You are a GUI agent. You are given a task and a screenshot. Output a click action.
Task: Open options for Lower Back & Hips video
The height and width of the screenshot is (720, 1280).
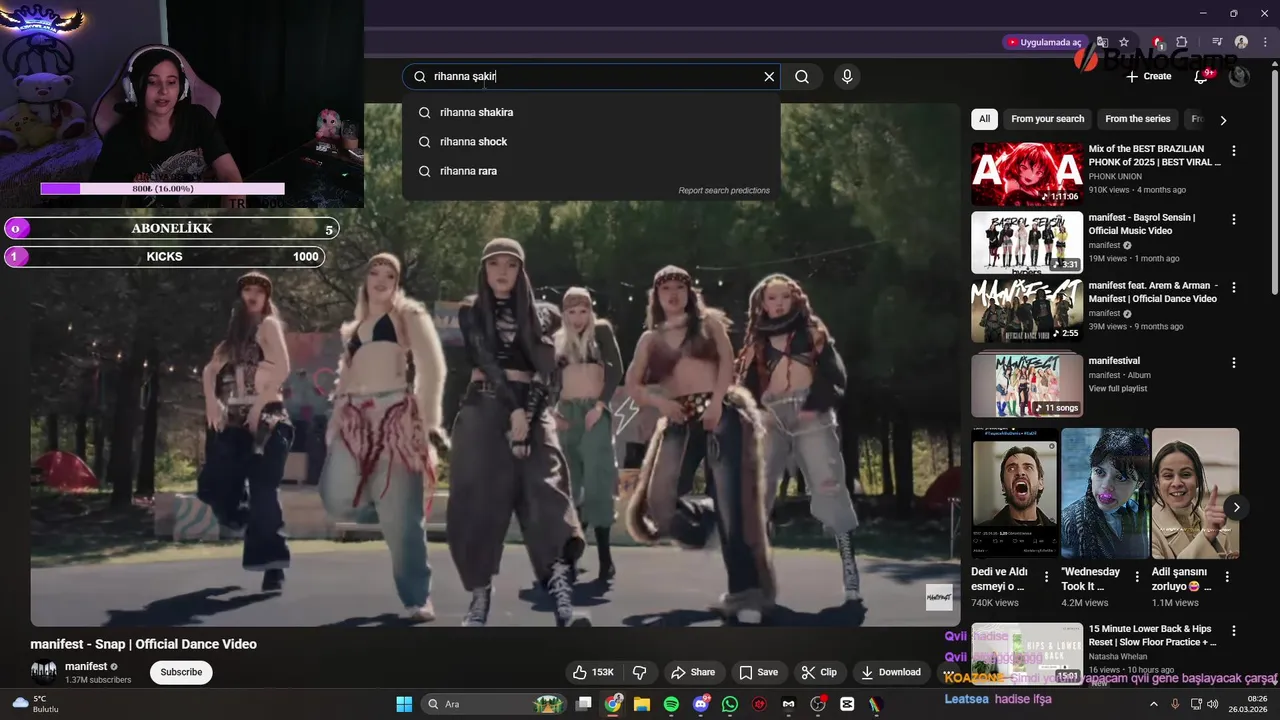pos(1234,631)
